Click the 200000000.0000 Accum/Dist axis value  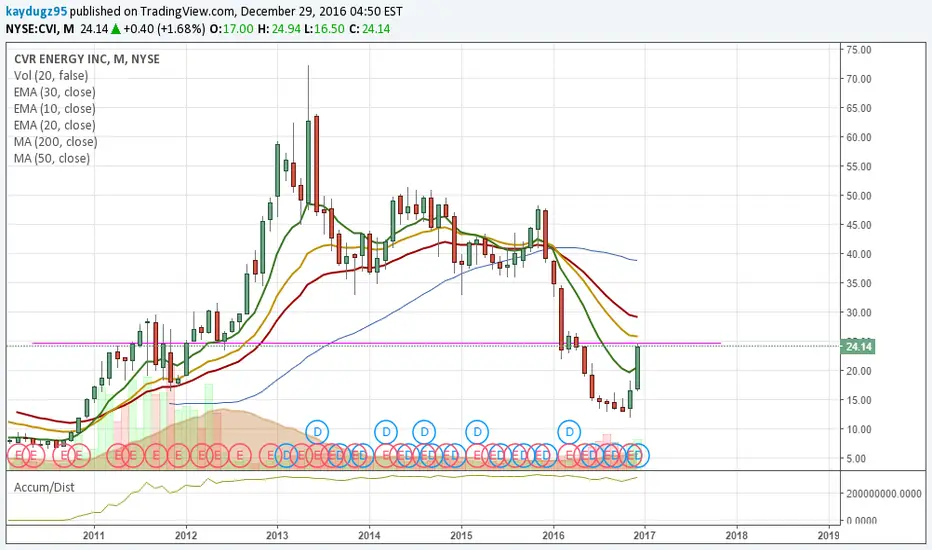coord(884,494)
